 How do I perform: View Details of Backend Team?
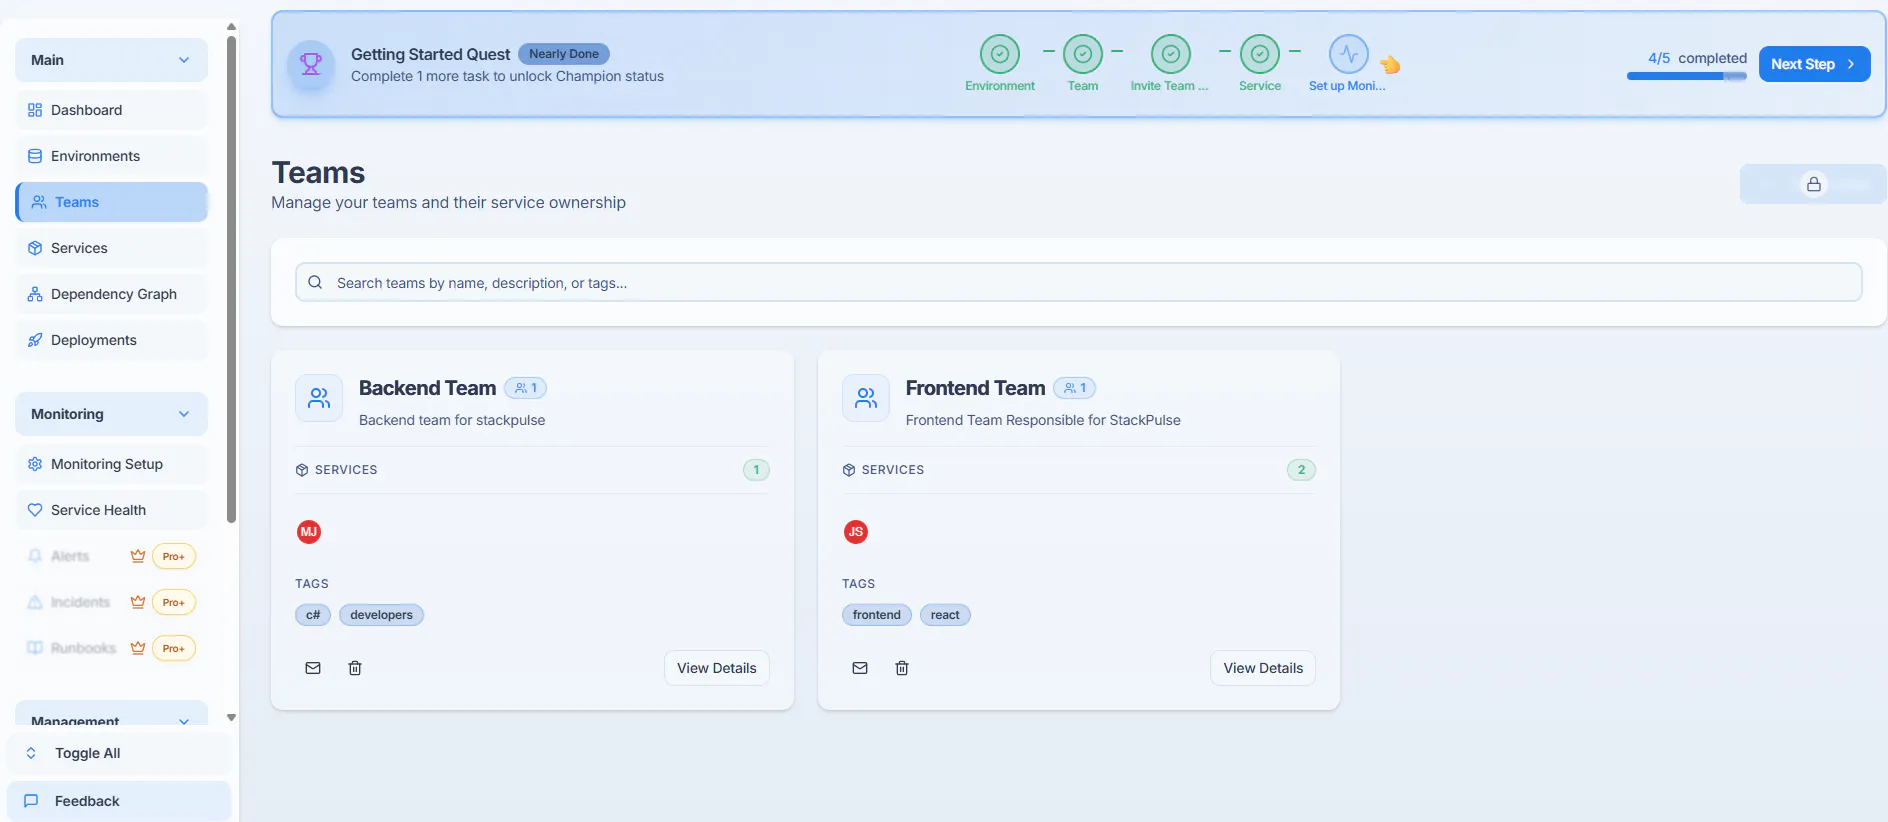tap(717, 668)
